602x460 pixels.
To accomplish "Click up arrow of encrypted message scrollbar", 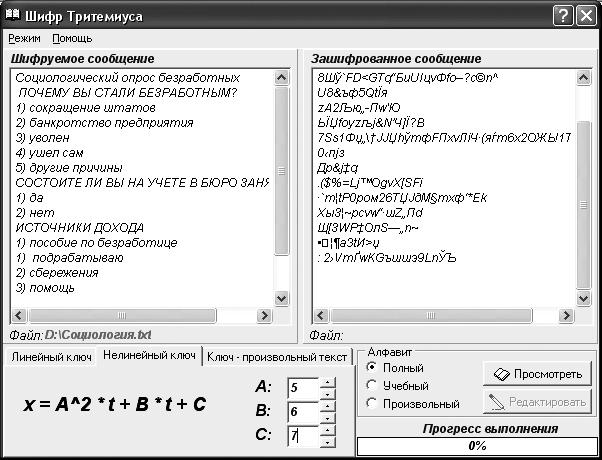I will pyautogui.click(x=584, y=78).
